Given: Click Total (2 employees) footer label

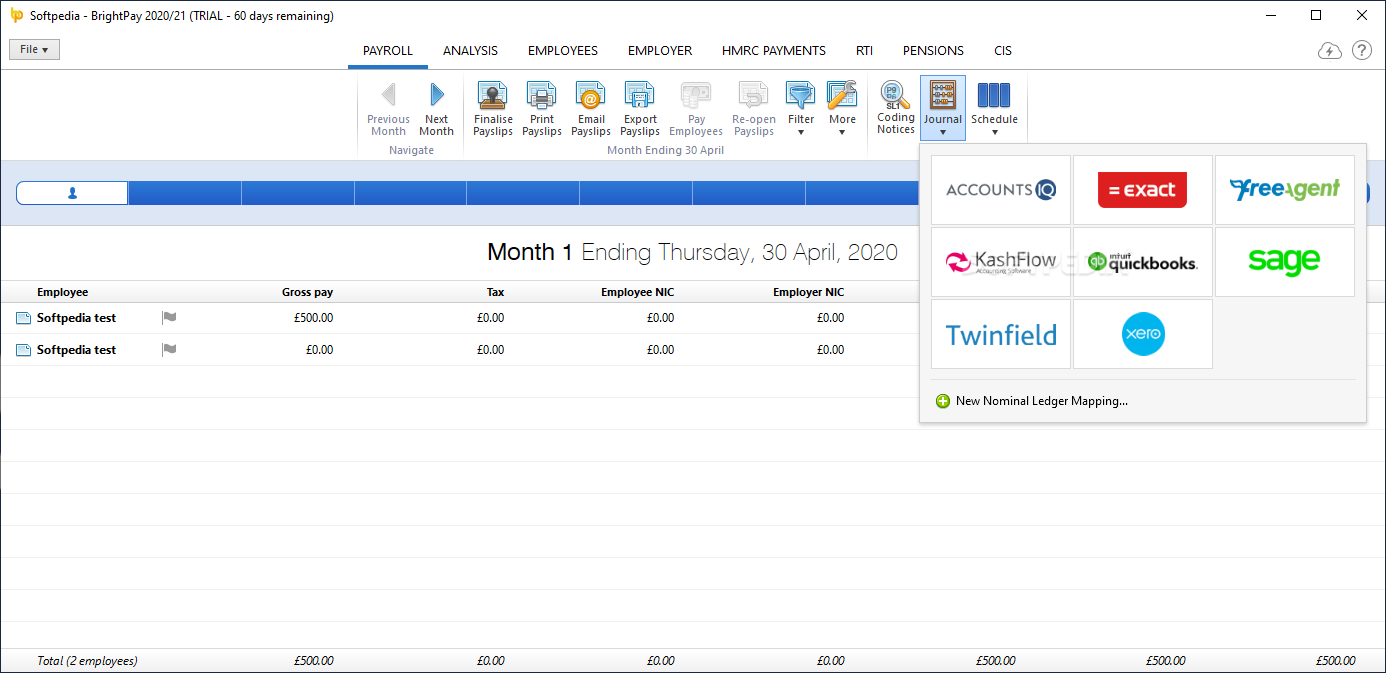Looking at the screenshot, I should click(87, 661).
